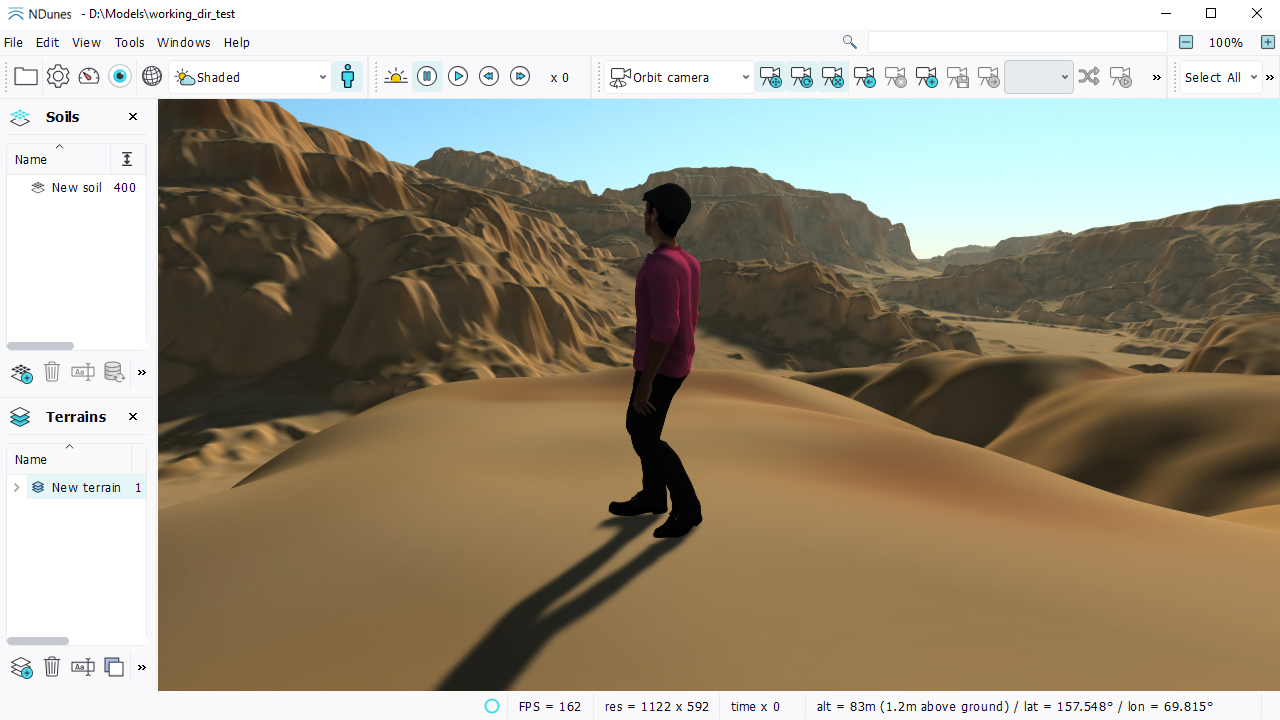The image size is (1280, 720).
Task: Open the Tools menu
Action: pos(129,43)
